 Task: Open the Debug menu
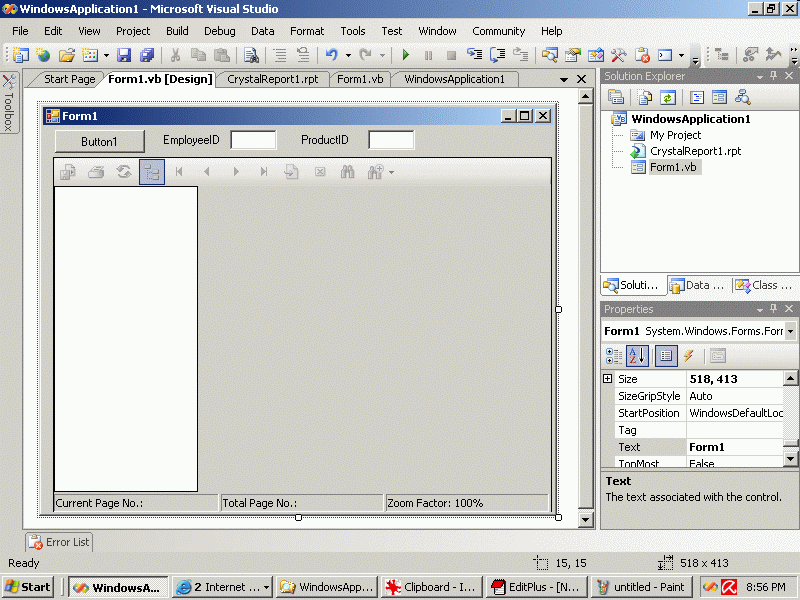[220, 31]
